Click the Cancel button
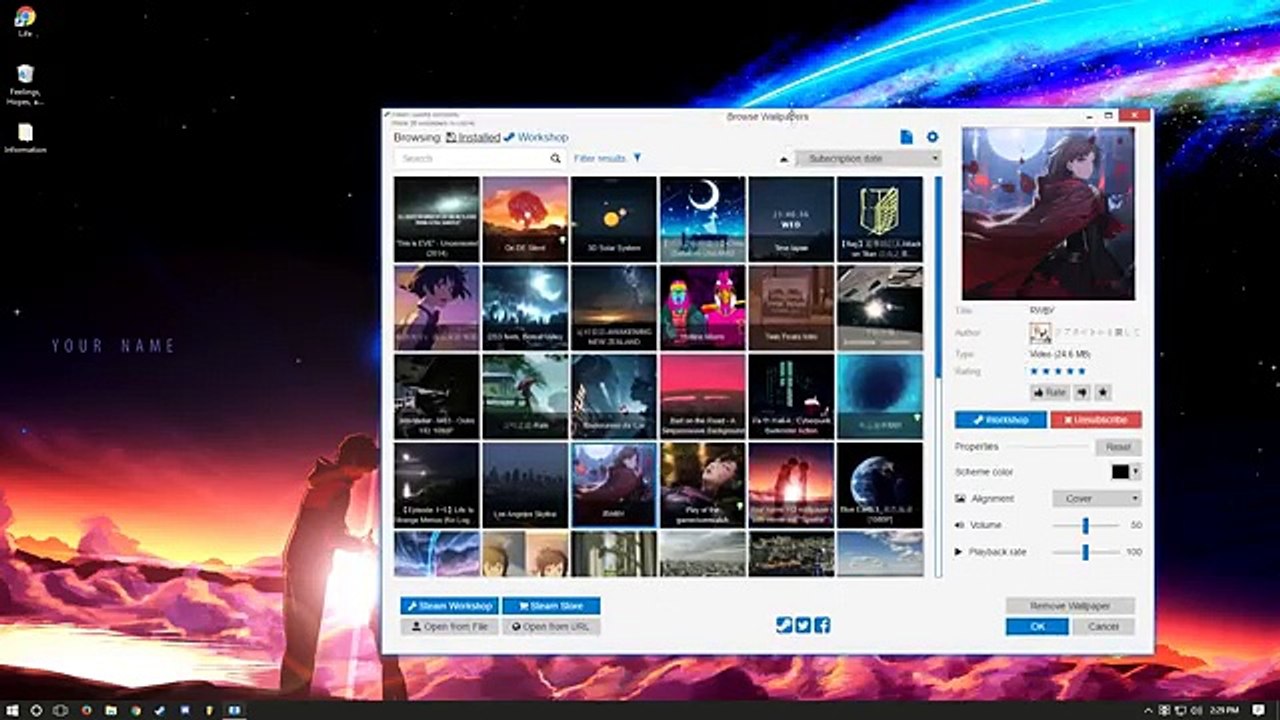The width and height of the screenshot is (1280, 720). [x=1103, y=627]
